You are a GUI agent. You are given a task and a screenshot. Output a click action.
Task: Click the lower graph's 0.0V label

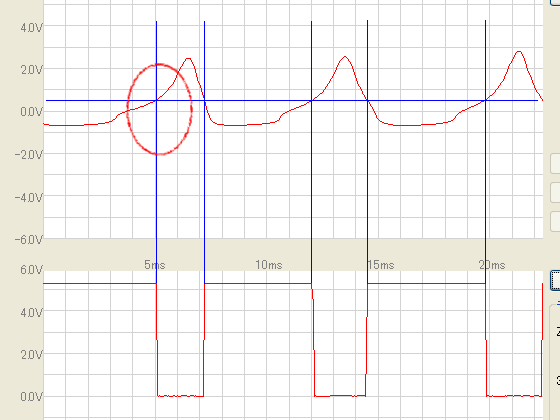pyautogui.click(x=31, y=397)
